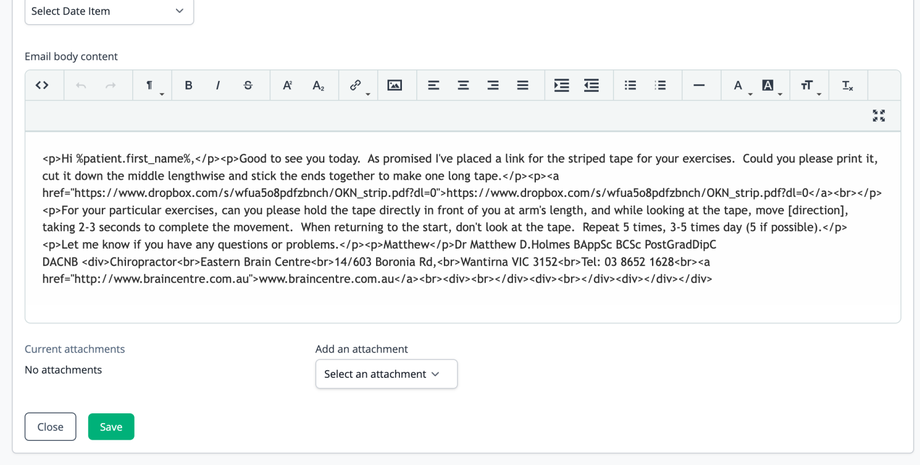Open the text color picker
This screenshot has width=920, height=465.
[x=740, y=86]
